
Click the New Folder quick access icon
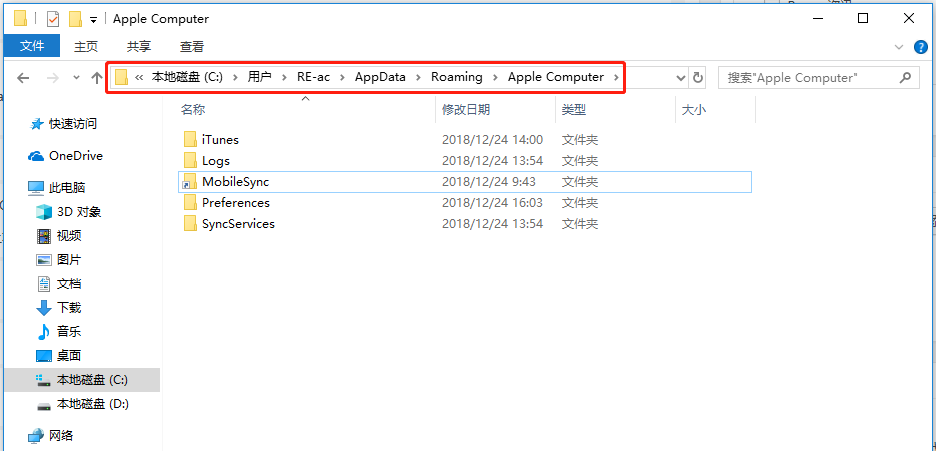75,19
